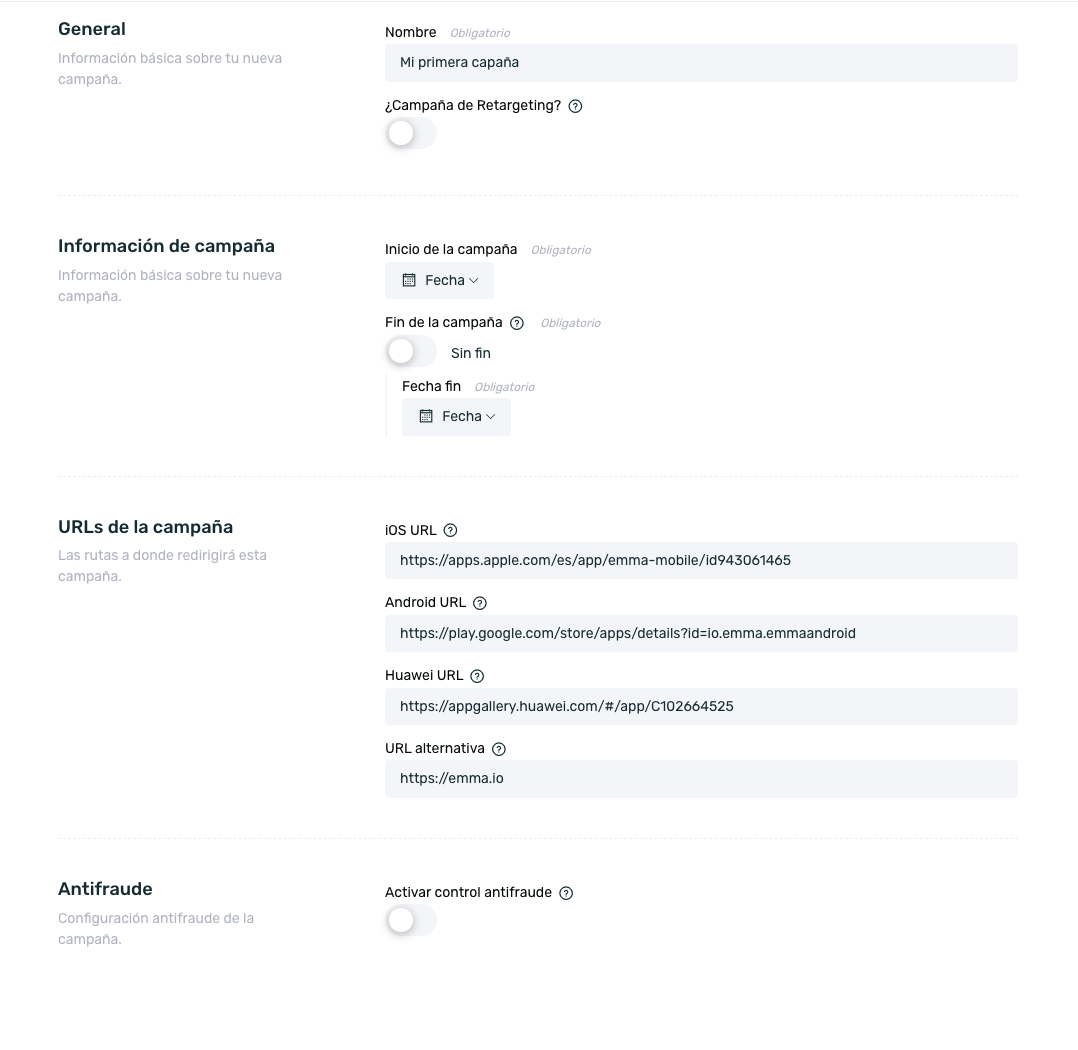Open the Fecha fin date dropdown
This screenshot has height=1050, width=1078.
point(456,417)
